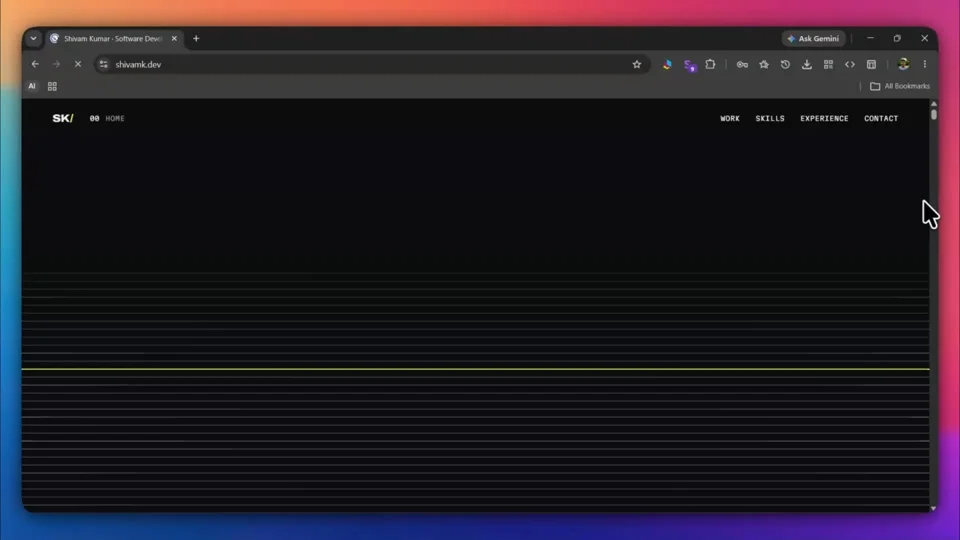Open the AI bookmark in bookmarks bar
The width and height of the screenshot is (960, 540).
coord(32,86)
